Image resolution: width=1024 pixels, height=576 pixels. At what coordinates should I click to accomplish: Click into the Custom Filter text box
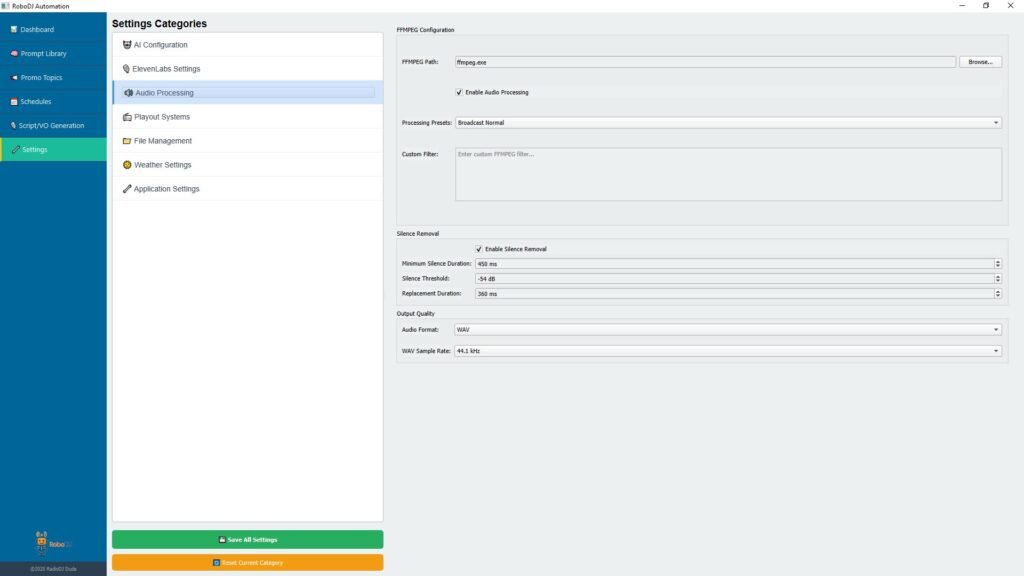(x=728, y=175)
